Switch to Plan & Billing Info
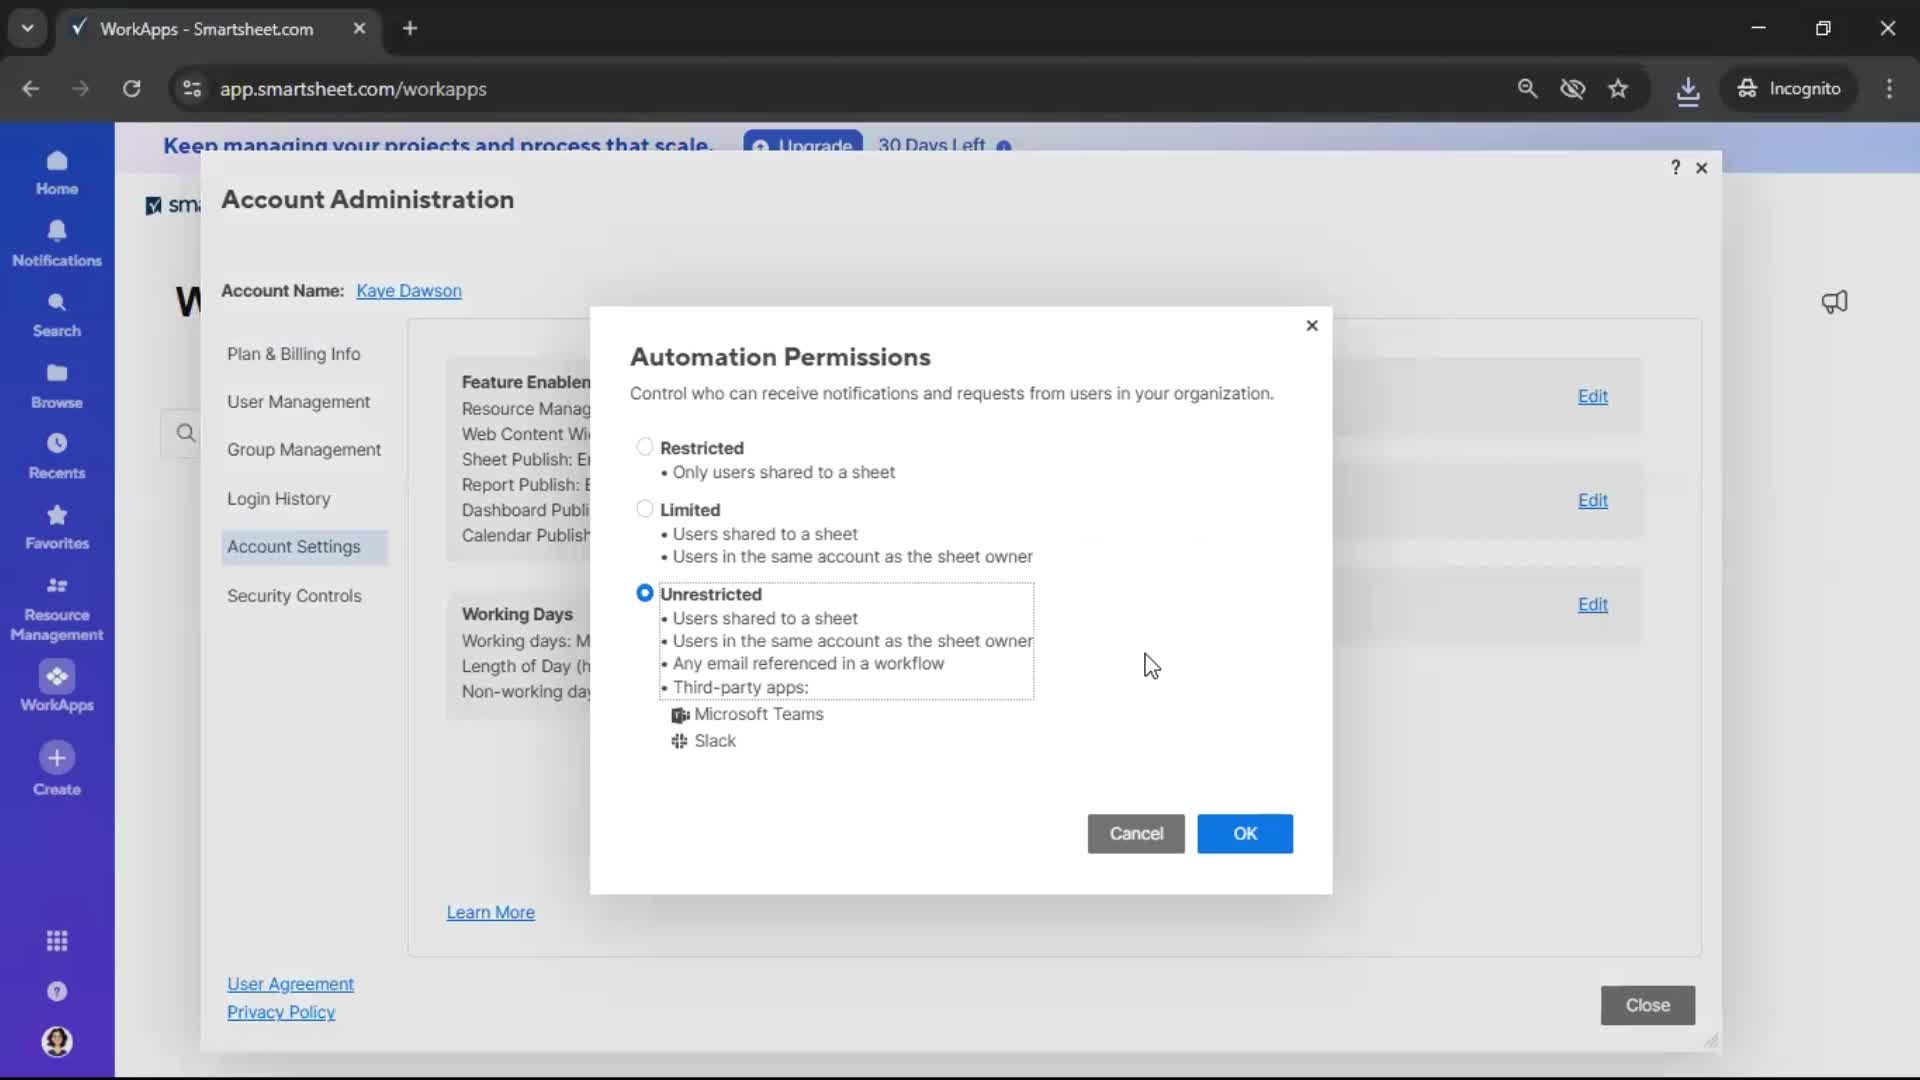The image size is (1920, 1080). pyautogui.click(x=294, y=354)
